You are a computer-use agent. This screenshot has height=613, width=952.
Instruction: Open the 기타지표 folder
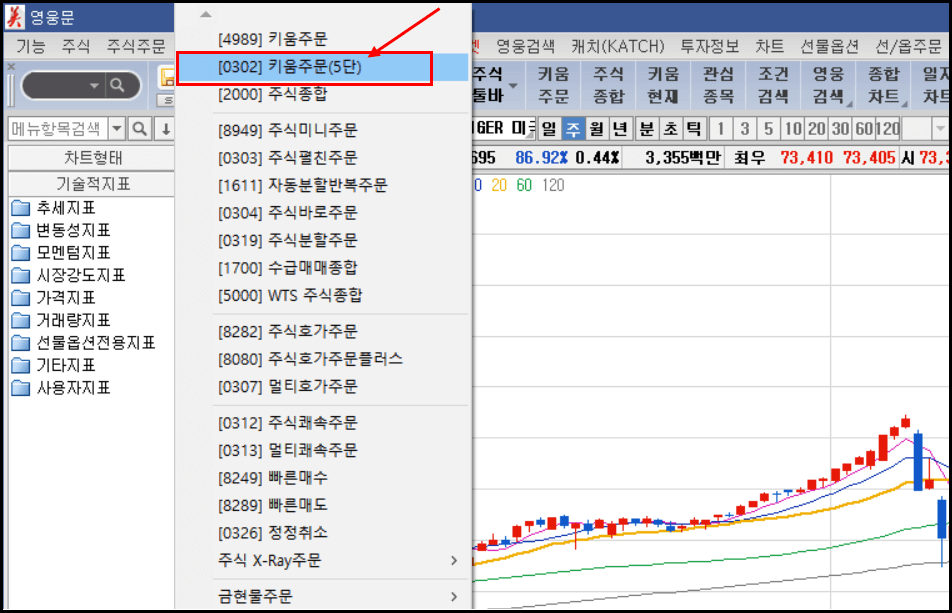(53, 365)
